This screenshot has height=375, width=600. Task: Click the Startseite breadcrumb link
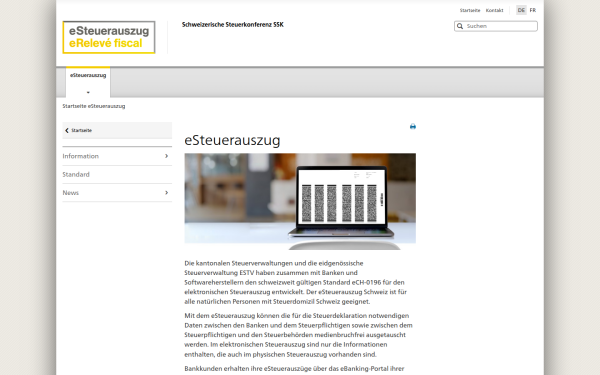click(x=75, y=106)
